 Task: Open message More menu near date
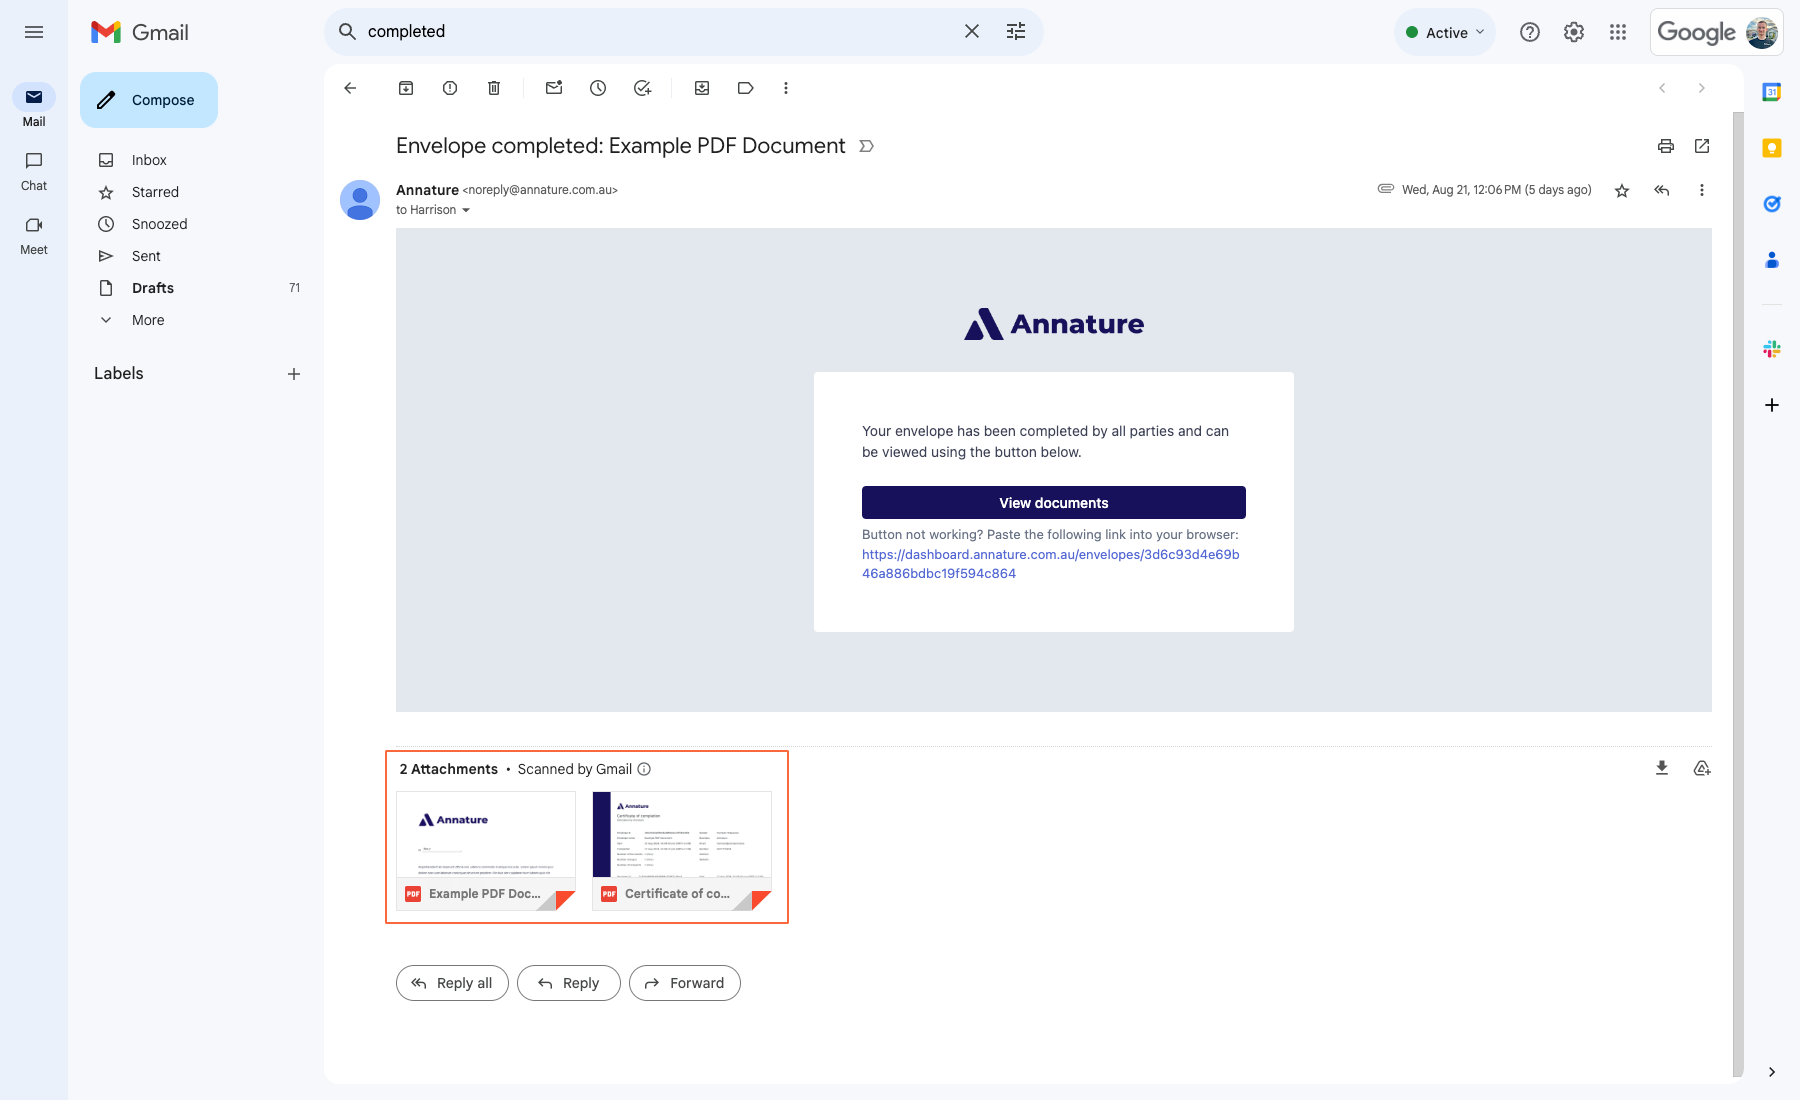pyautogui.click(x=1702, y=190)
